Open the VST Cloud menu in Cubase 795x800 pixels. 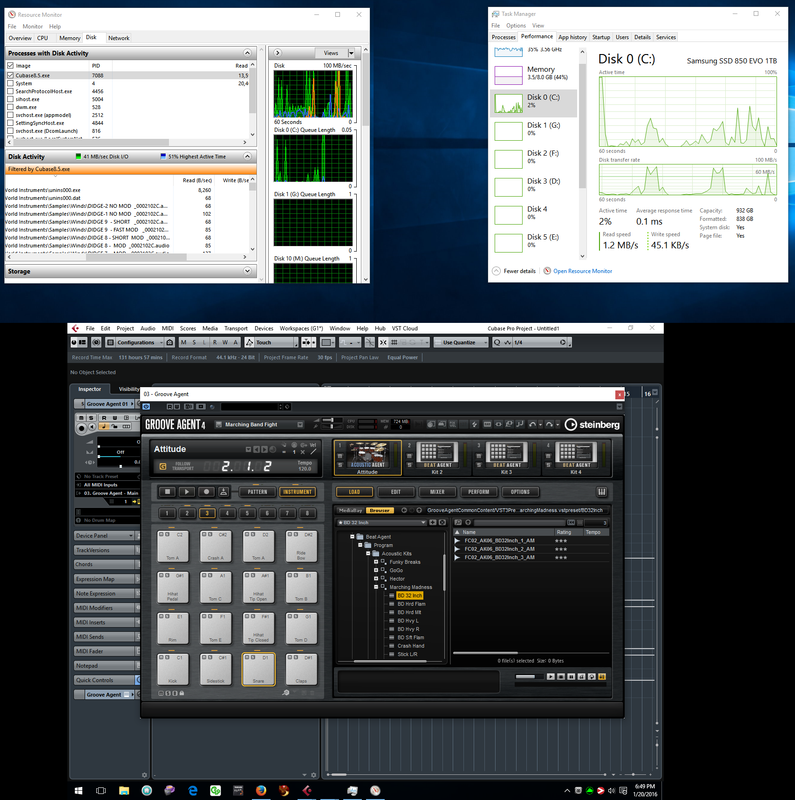tap(405, 329)
